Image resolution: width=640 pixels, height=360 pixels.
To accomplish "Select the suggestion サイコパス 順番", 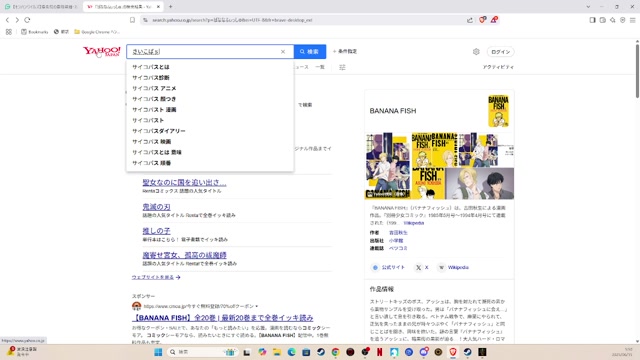I will 210,163.
